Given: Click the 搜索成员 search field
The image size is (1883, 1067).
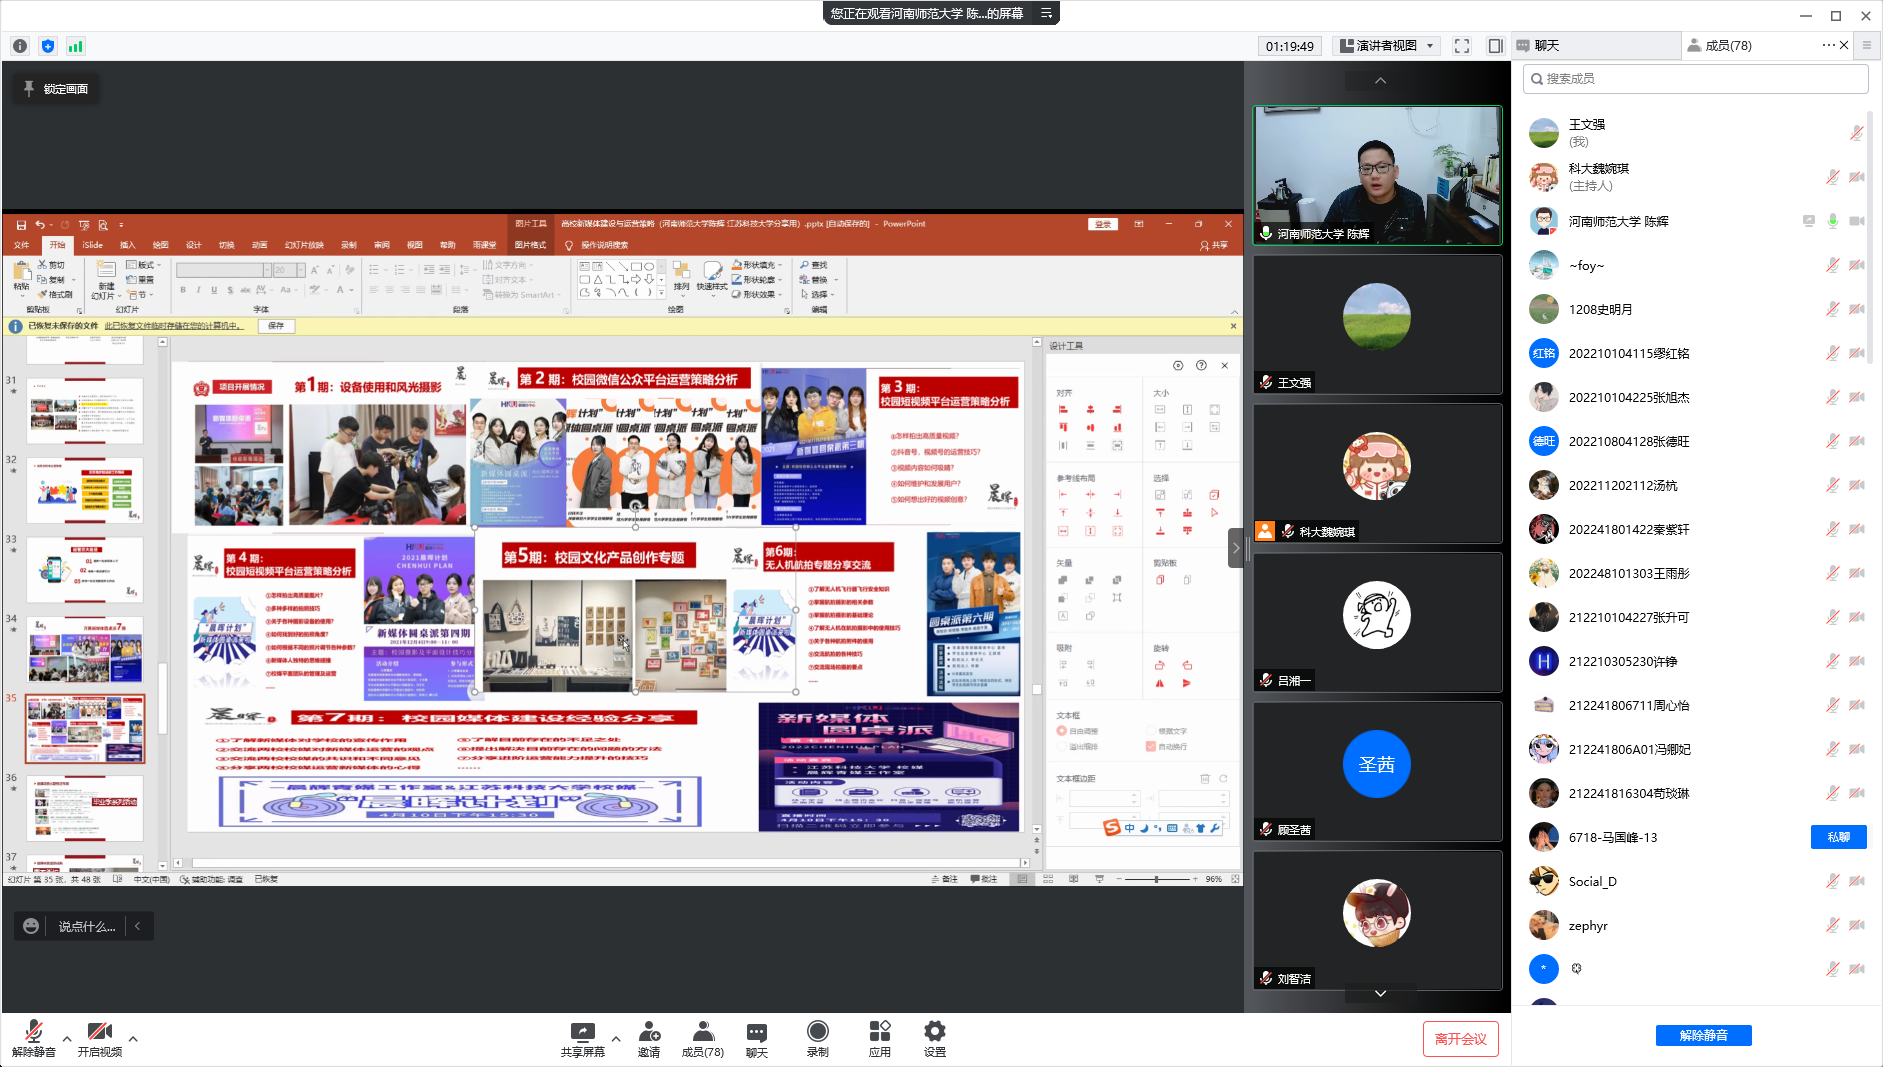Looking at the screenshot, I should coord(1696,79).
